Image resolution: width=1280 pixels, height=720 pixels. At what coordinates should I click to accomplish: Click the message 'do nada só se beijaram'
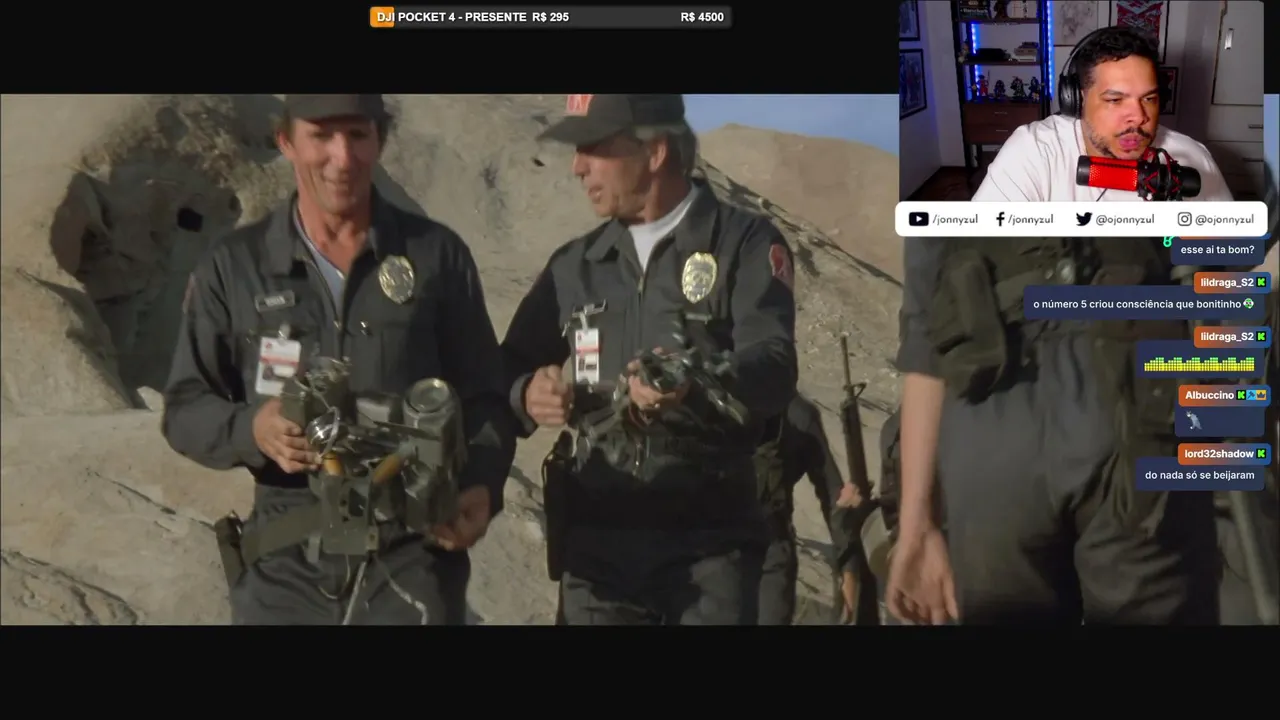tap(1200, 475)
